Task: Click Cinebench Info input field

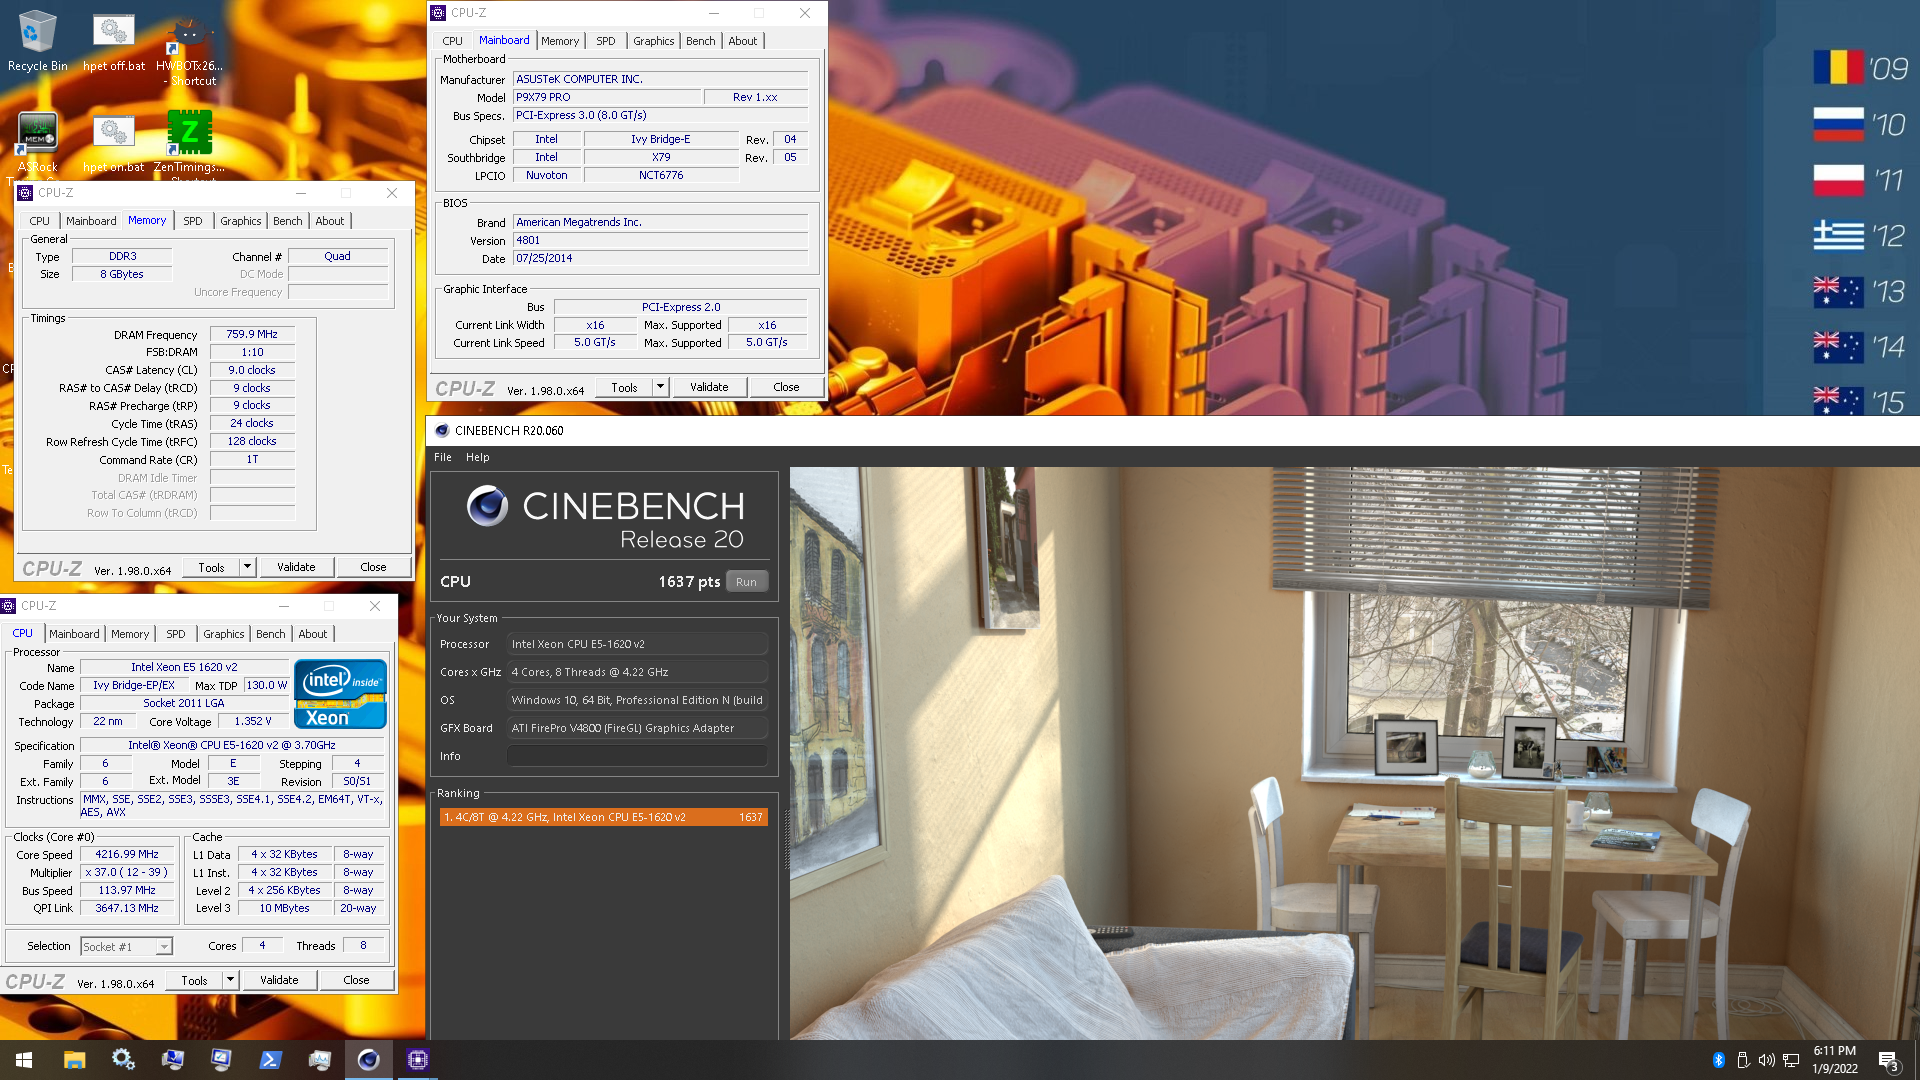Action: pos(637,756)
